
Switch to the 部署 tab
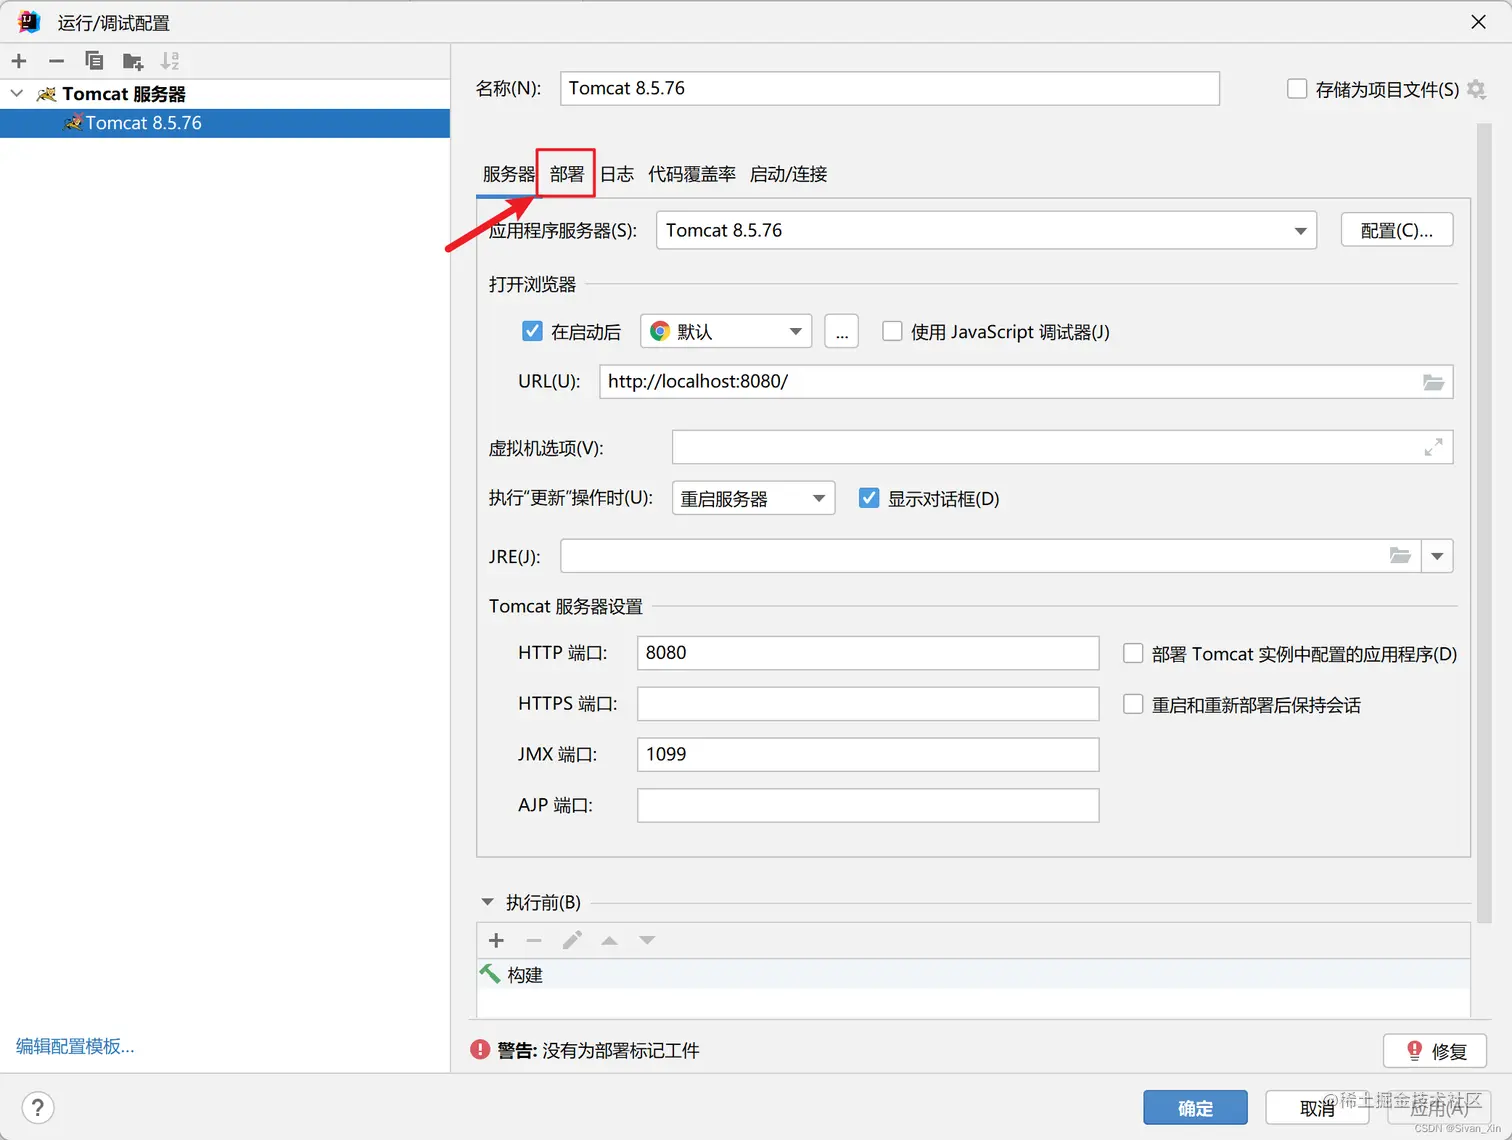[567, 174]
